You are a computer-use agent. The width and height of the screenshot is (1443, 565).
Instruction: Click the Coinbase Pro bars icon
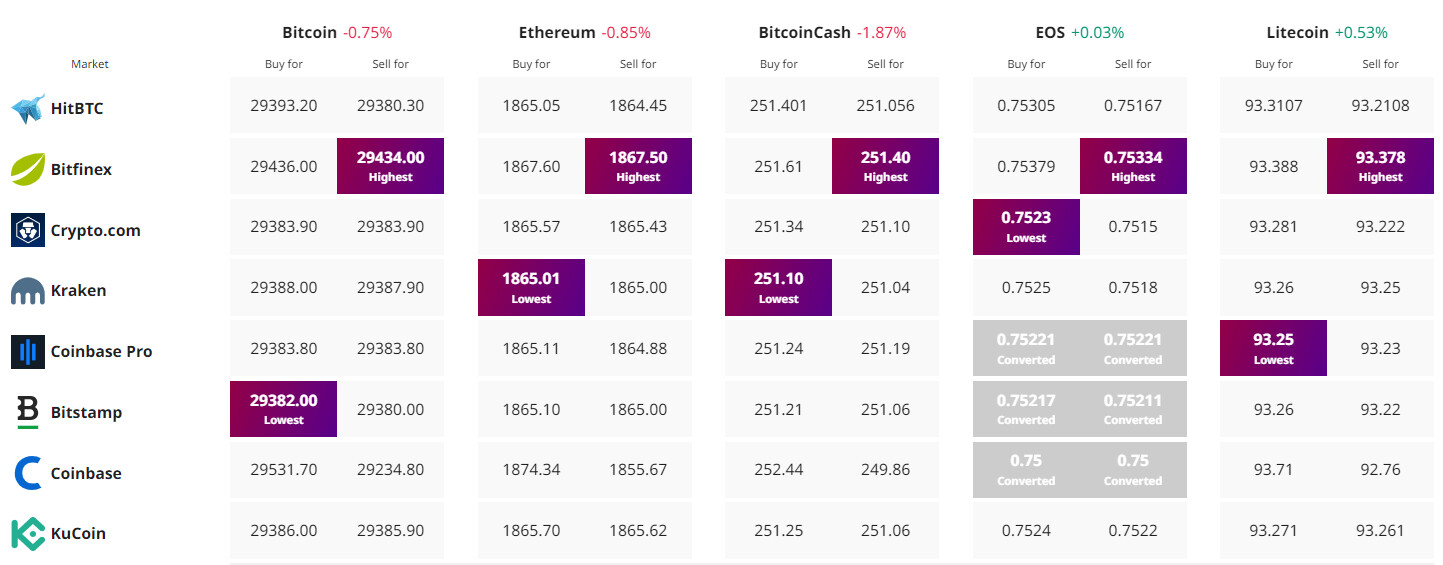coord(28,351)
